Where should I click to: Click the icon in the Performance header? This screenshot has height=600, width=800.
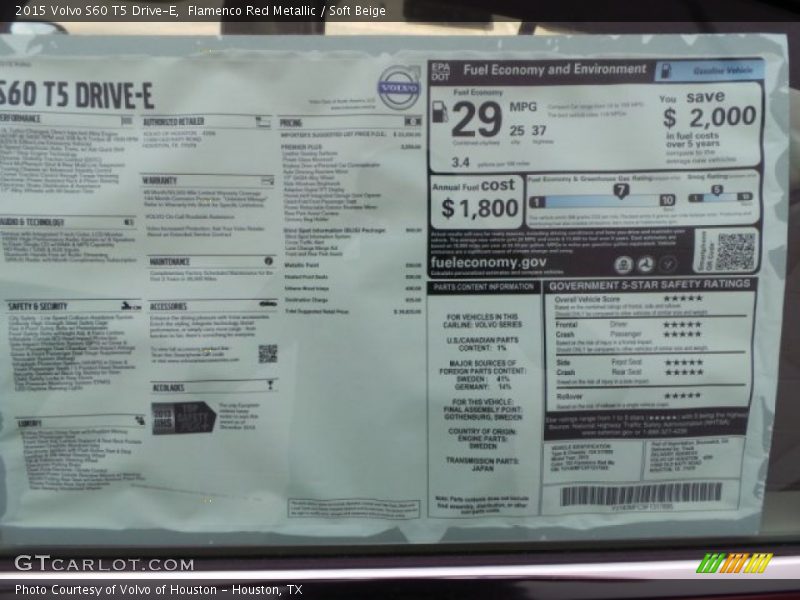127,120
